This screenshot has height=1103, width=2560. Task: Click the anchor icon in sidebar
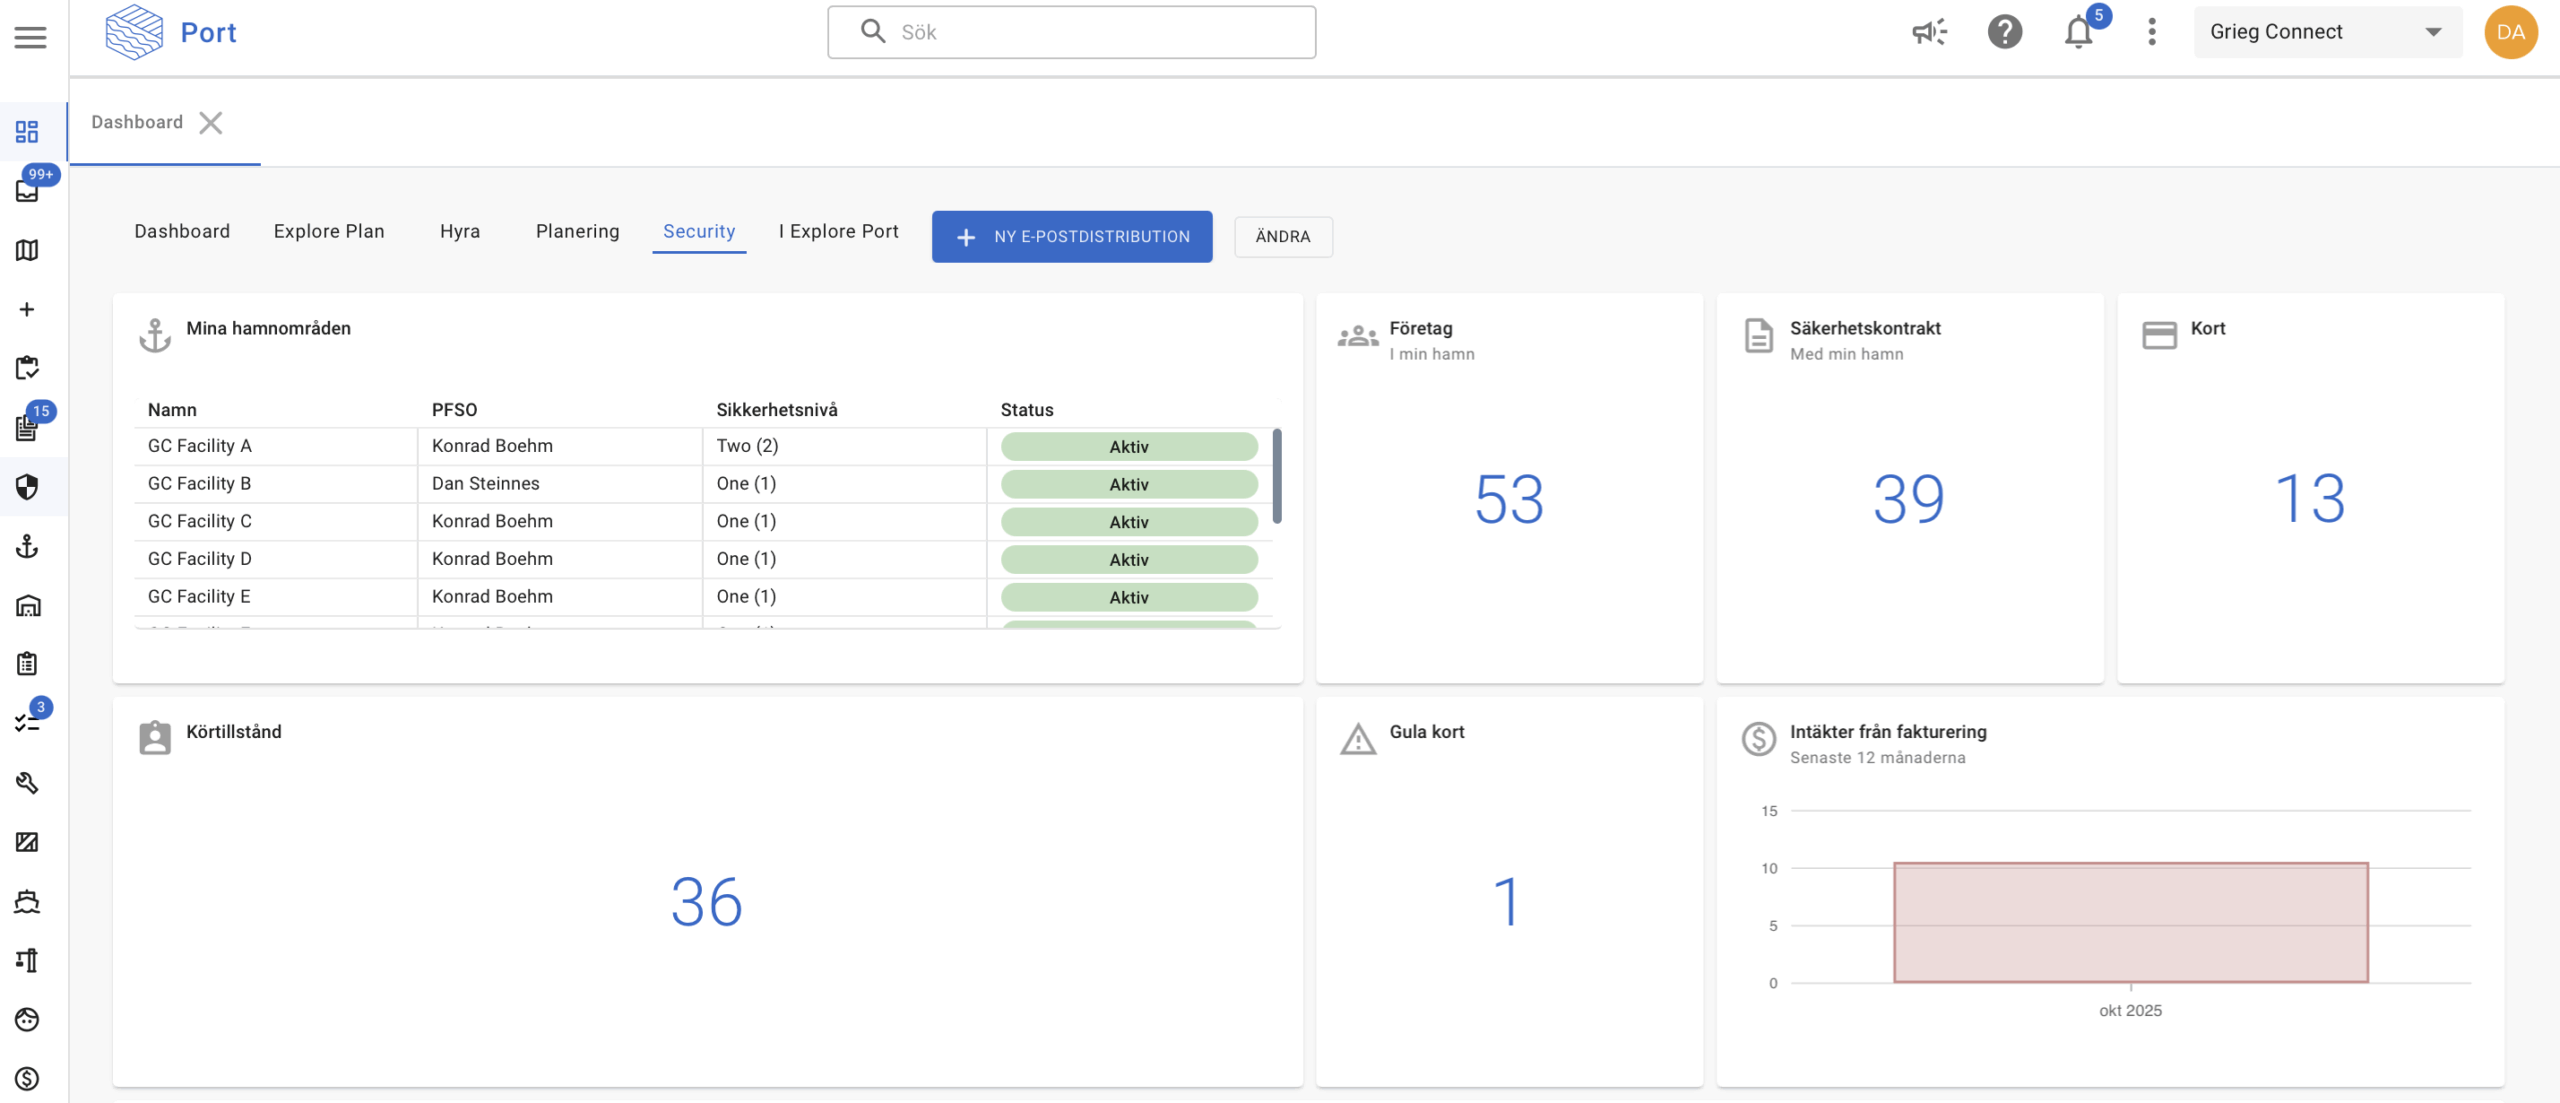pyautogui.click(x=27, y=546)
